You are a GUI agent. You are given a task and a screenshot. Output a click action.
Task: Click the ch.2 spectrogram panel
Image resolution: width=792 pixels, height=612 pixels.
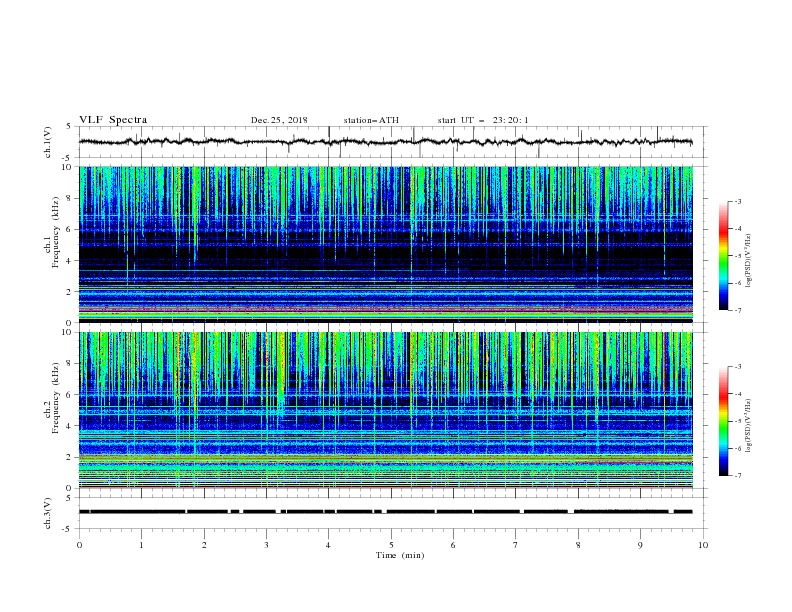point(386,410)
